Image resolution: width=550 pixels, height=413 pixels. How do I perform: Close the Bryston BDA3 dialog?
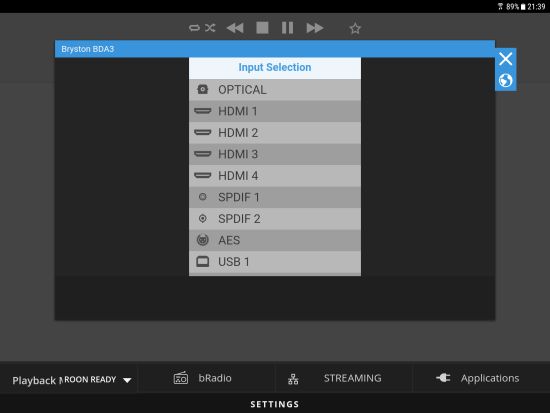click(505, 59)
